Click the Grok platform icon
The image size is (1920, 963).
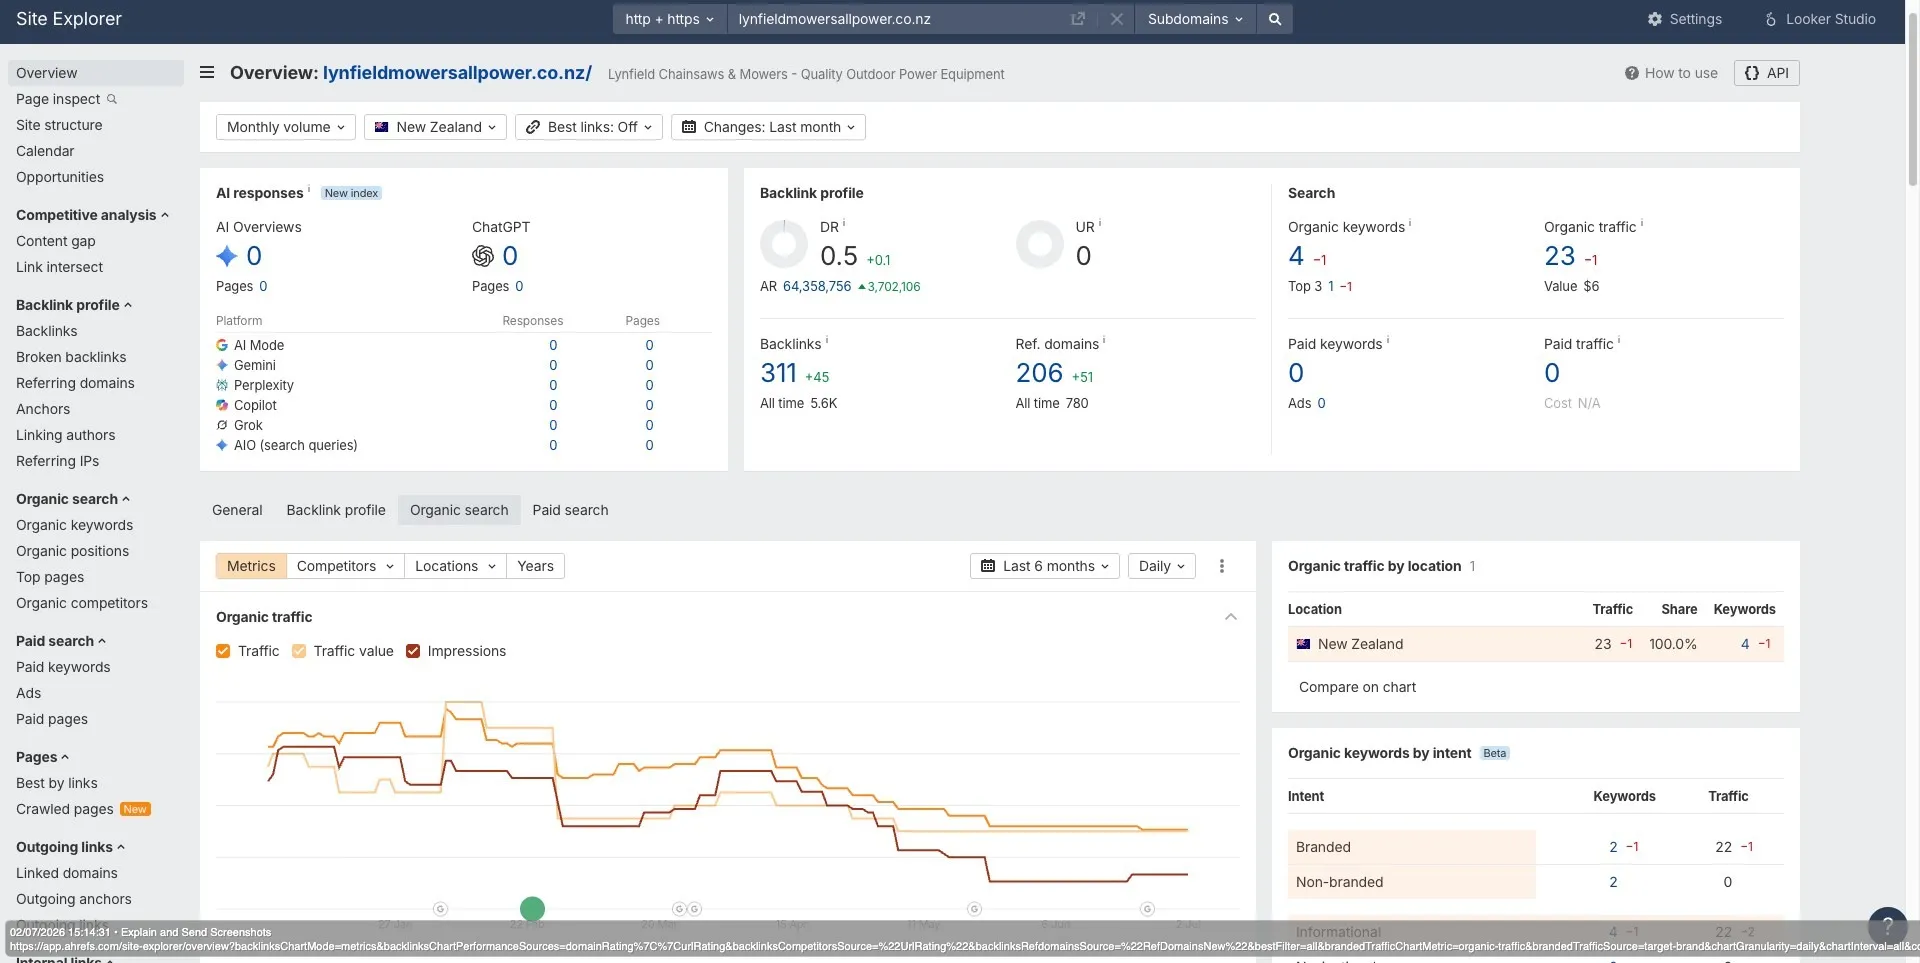coord(222,425)
